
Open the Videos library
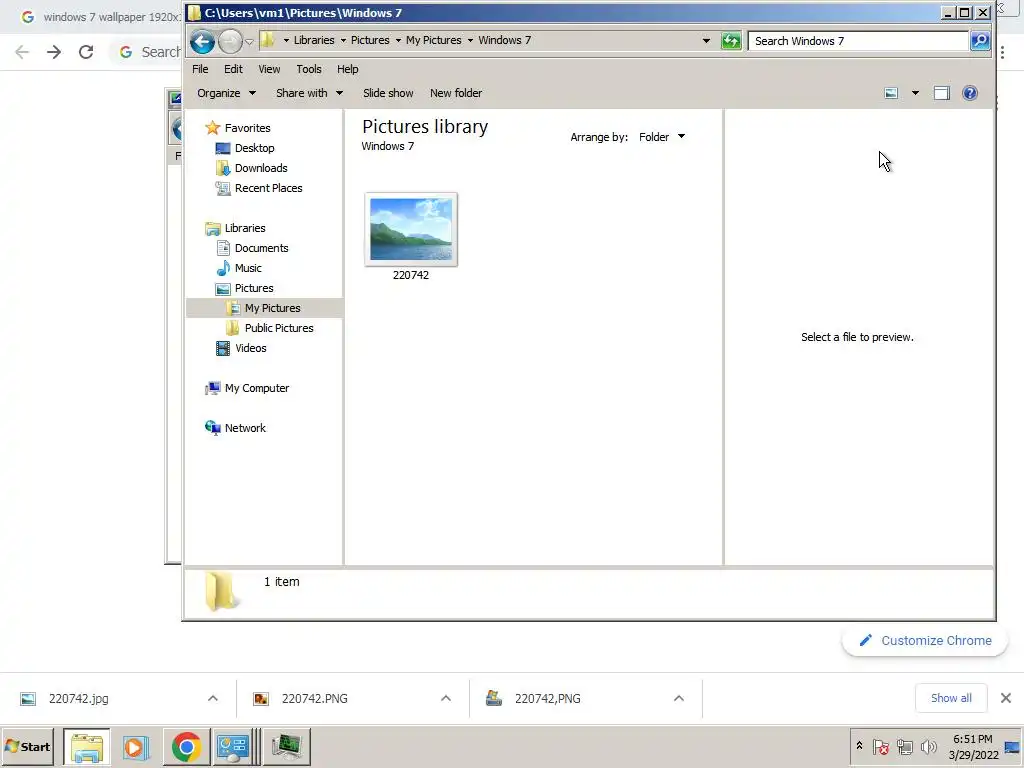point(251,348)
